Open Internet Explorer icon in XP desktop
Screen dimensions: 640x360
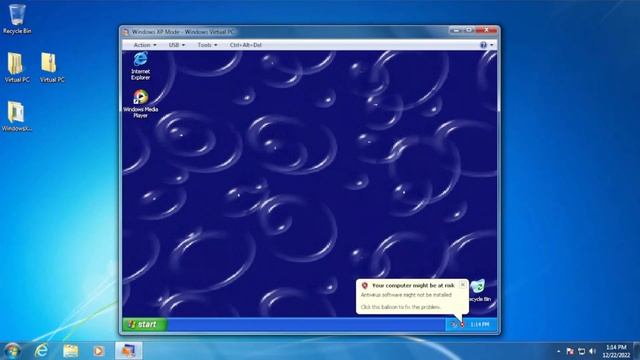140,66
